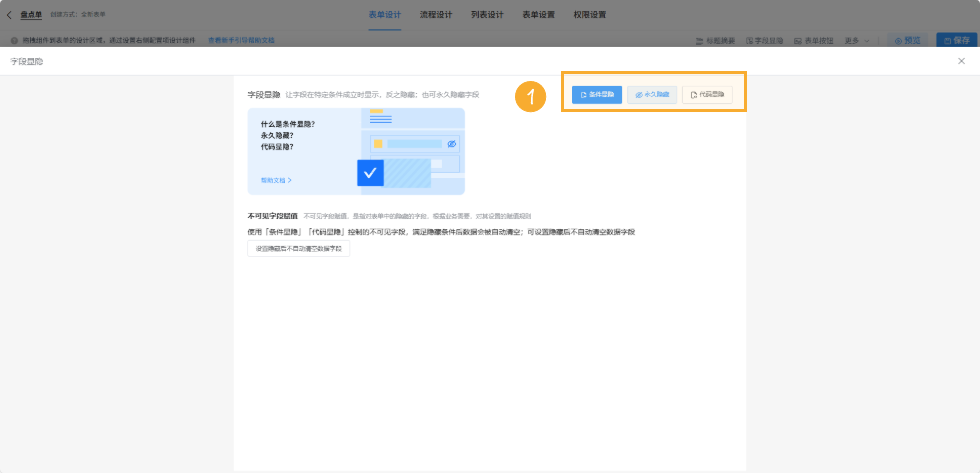Expand the 更多 dropdown
This screenshot has width=980, height=473.
[x=857, y=41]
